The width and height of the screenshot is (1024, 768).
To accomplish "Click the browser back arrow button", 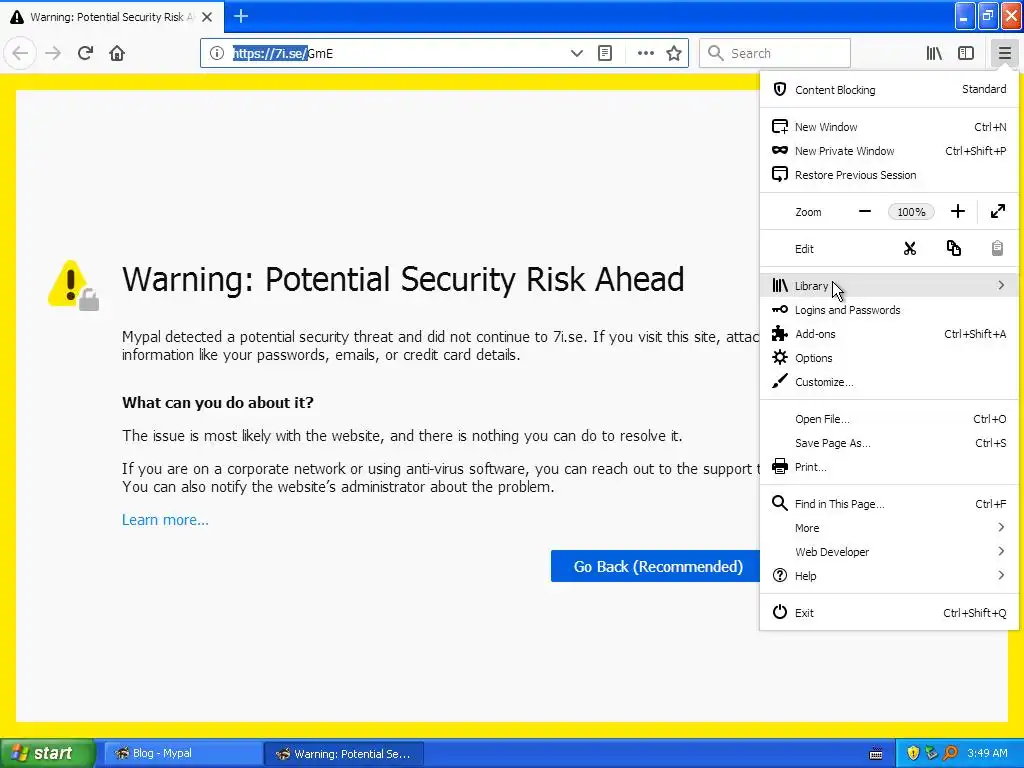I will point(20,53).
